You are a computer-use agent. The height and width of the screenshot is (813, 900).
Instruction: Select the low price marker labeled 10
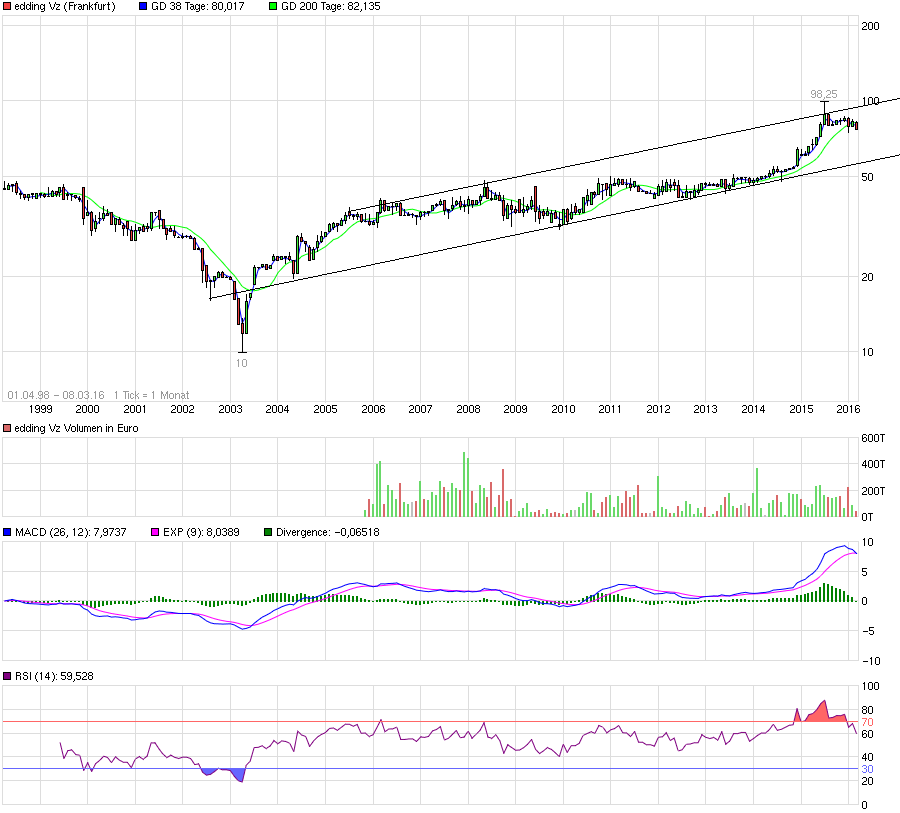point(242,363)
